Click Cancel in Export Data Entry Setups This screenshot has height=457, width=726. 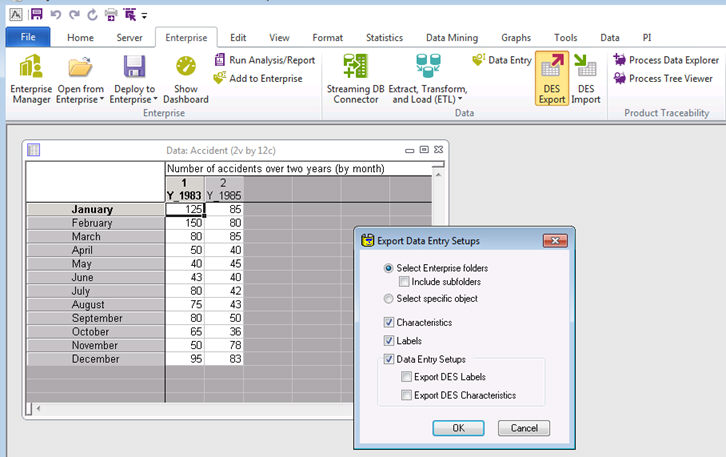click(x=524, y=428)
